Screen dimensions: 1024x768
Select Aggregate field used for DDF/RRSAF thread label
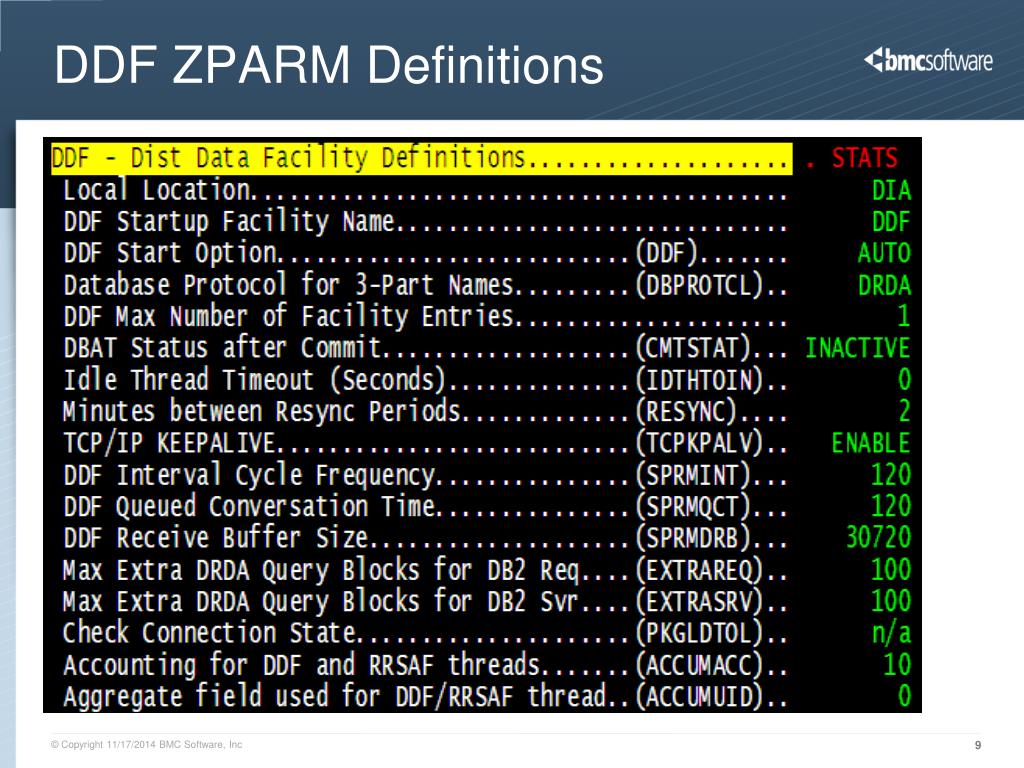pyautogui.click(x=335, y=696)
